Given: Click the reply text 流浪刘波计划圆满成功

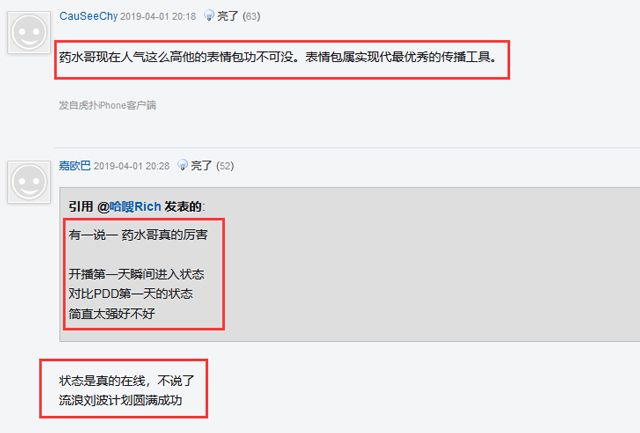Looking at the screenshot, I should 120,400.
